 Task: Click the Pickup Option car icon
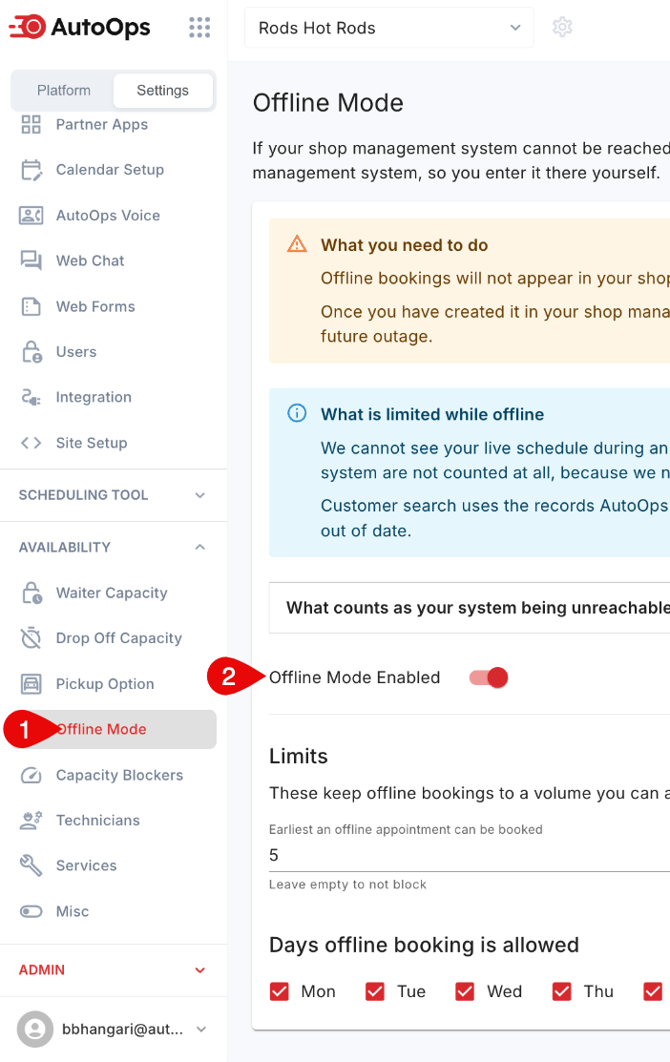click(31, 684)
